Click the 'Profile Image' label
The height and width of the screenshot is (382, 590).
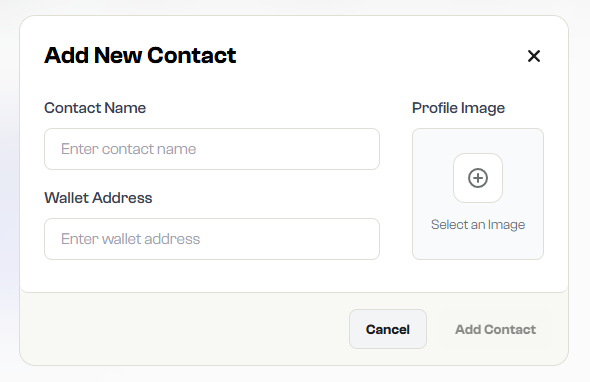[x=458, y=108]
